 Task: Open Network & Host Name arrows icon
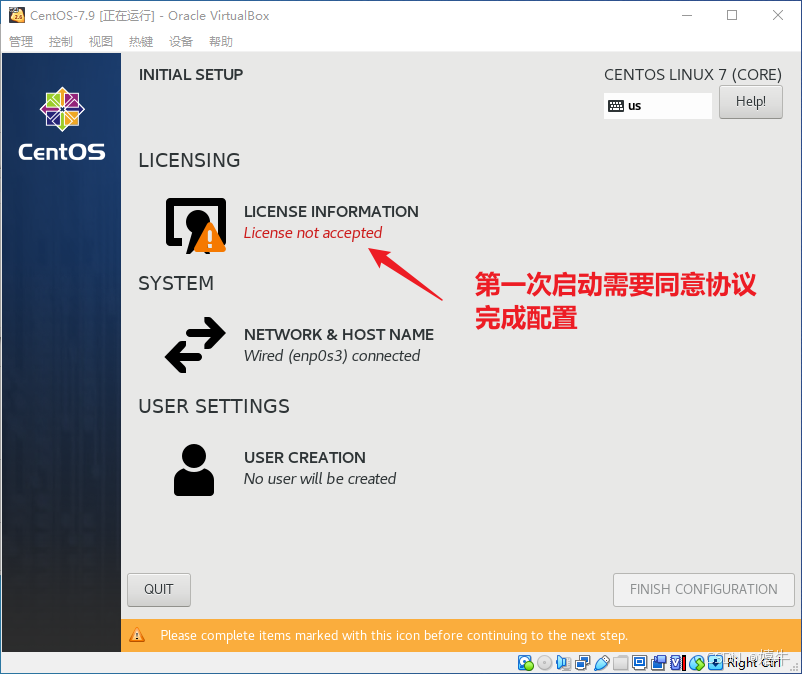[195, 345]
